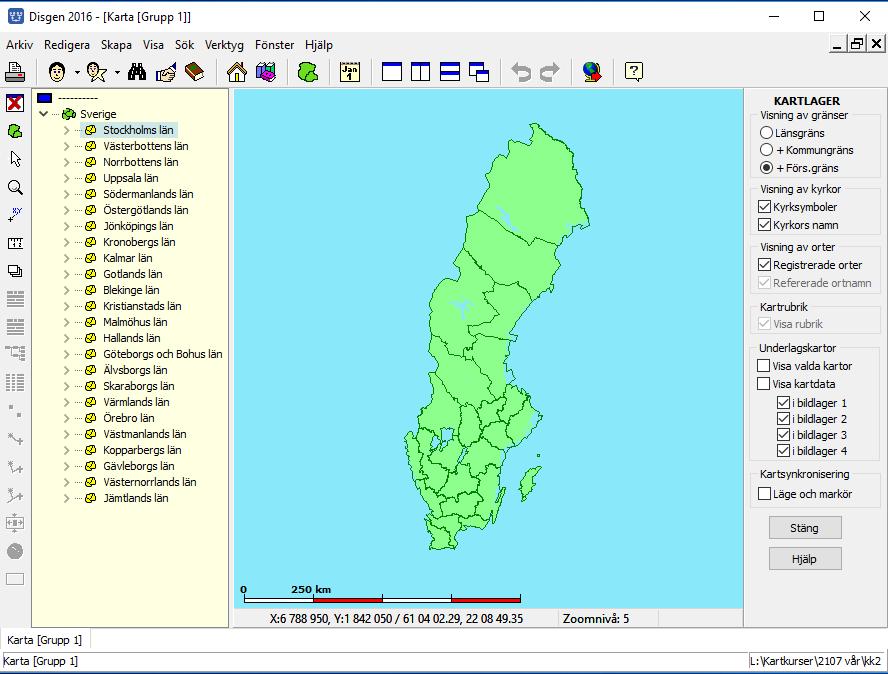Select single window layout icon
Image resolution: width=888 pixels, height=674 pixels.
pos(392,72)
